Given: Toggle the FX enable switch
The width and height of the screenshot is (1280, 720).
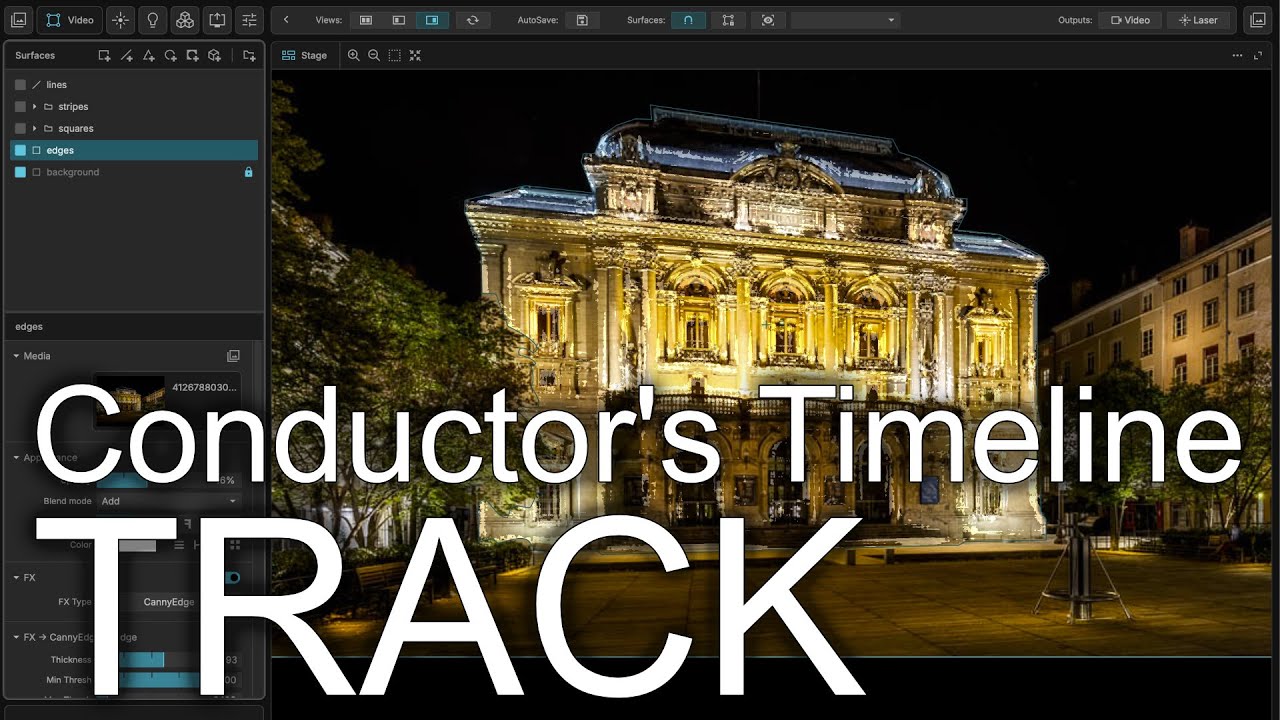Looking at the screenshot, I should point(230,578).
